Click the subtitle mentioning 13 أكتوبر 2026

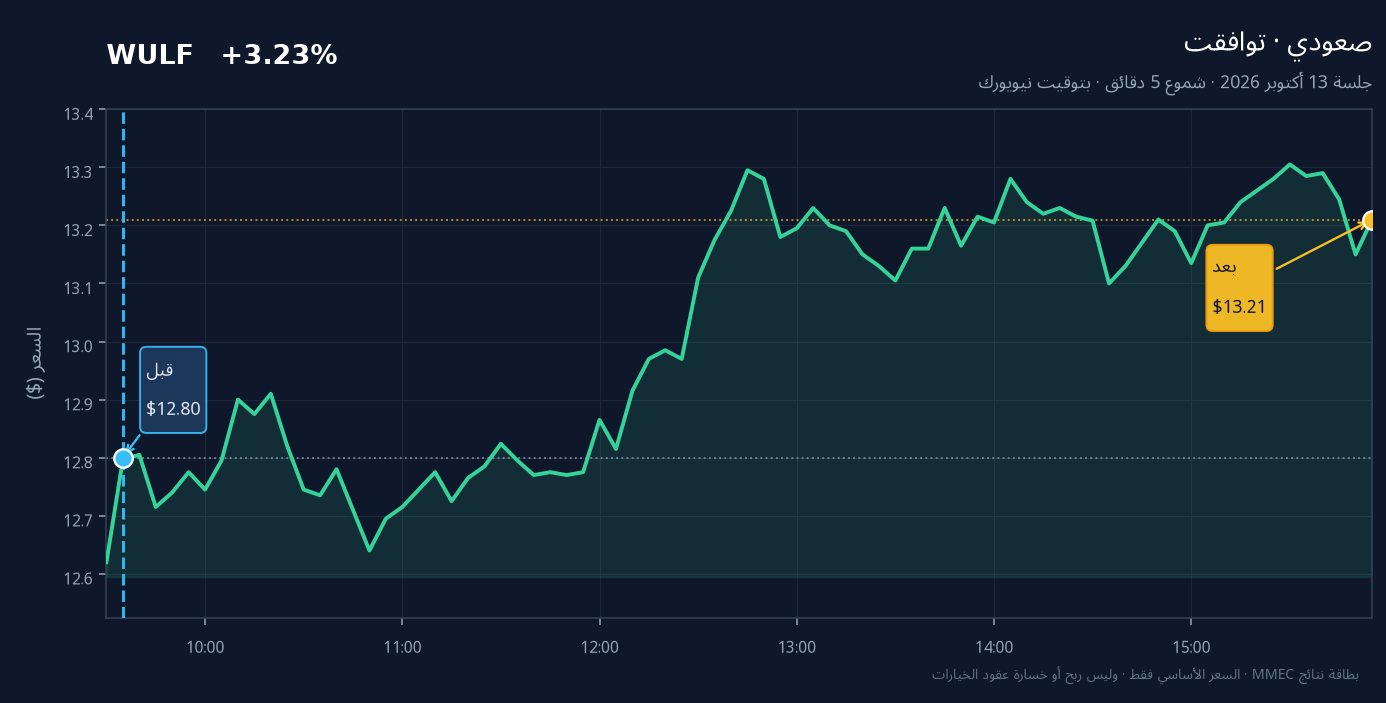tap(1175, 82)
